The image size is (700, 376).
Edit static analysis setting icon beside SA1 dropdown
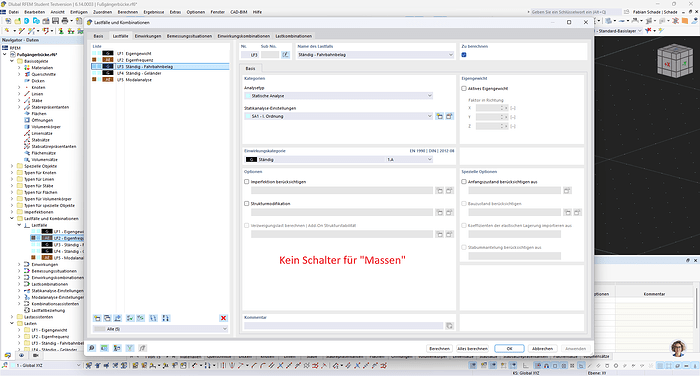coord(450,116)
